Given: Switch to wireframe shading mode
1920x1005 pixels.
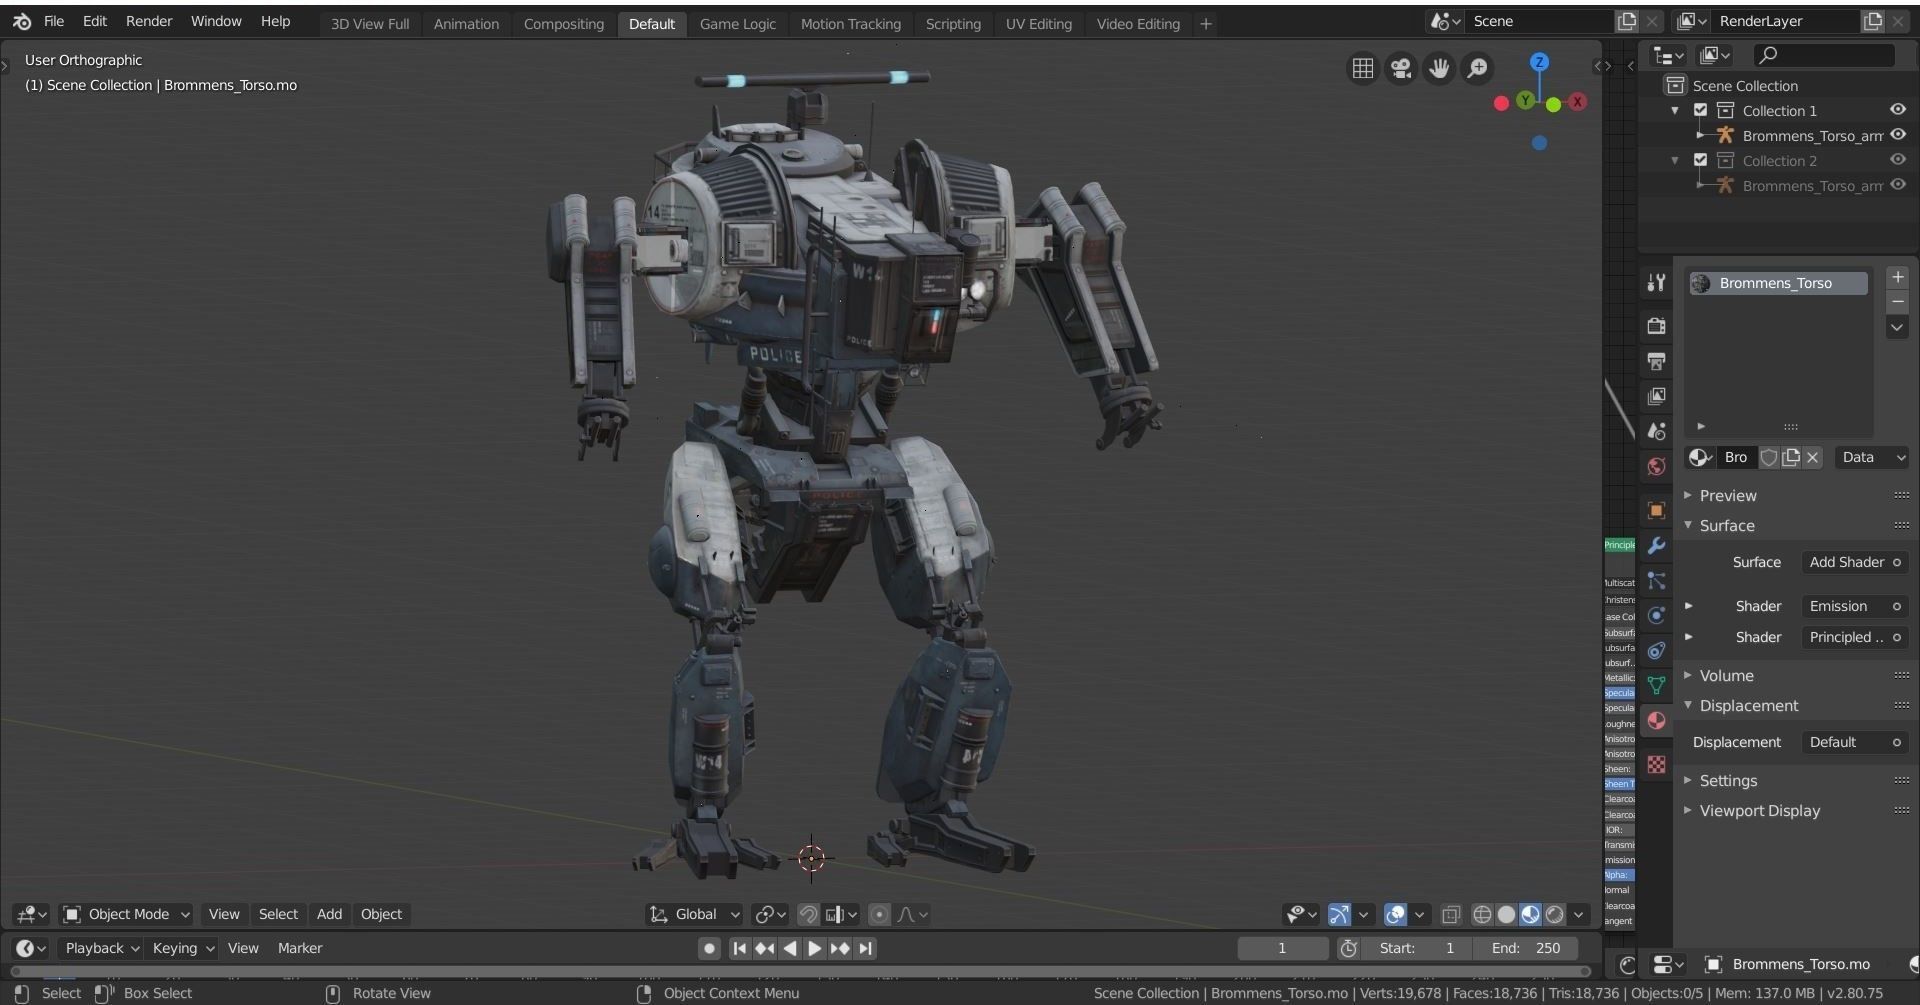Looking at the screenshot, I should click(x=1482, y=914).
